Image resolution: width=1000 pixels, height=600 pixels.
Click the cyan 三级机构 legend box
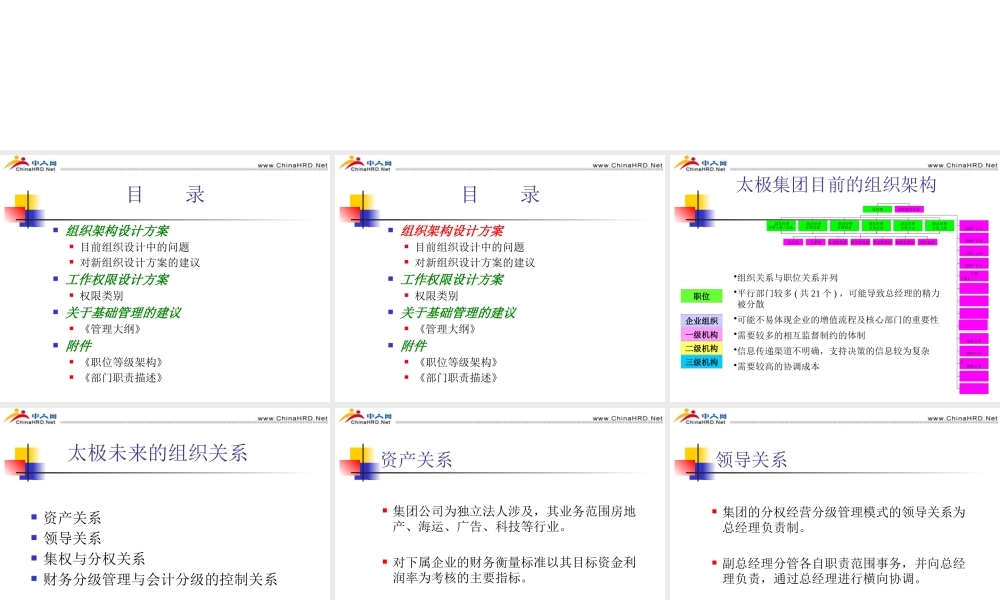[x=702, y=362]
